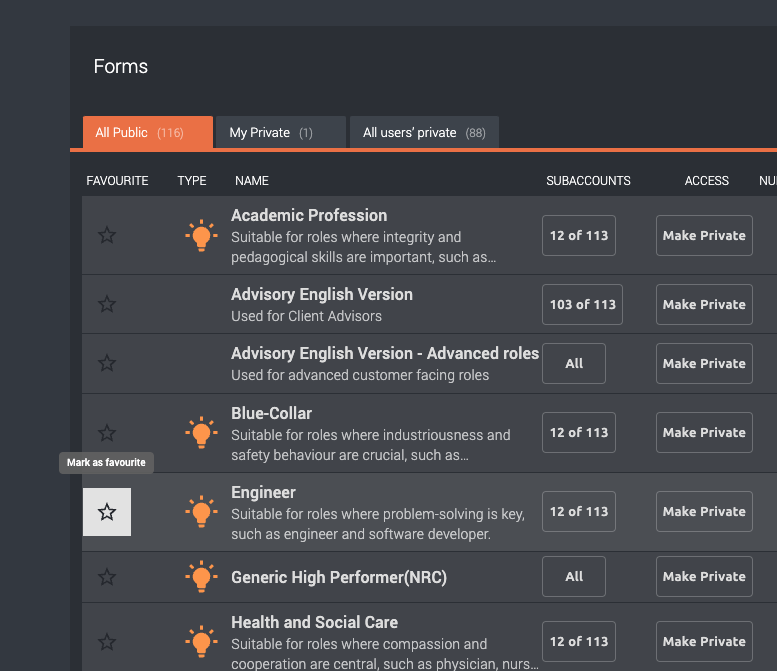The height and width of the screenshot is (671, 777).
Task: Open 'All' subaccounts for Advisory Advanced roles
Action: coord(574,364)
